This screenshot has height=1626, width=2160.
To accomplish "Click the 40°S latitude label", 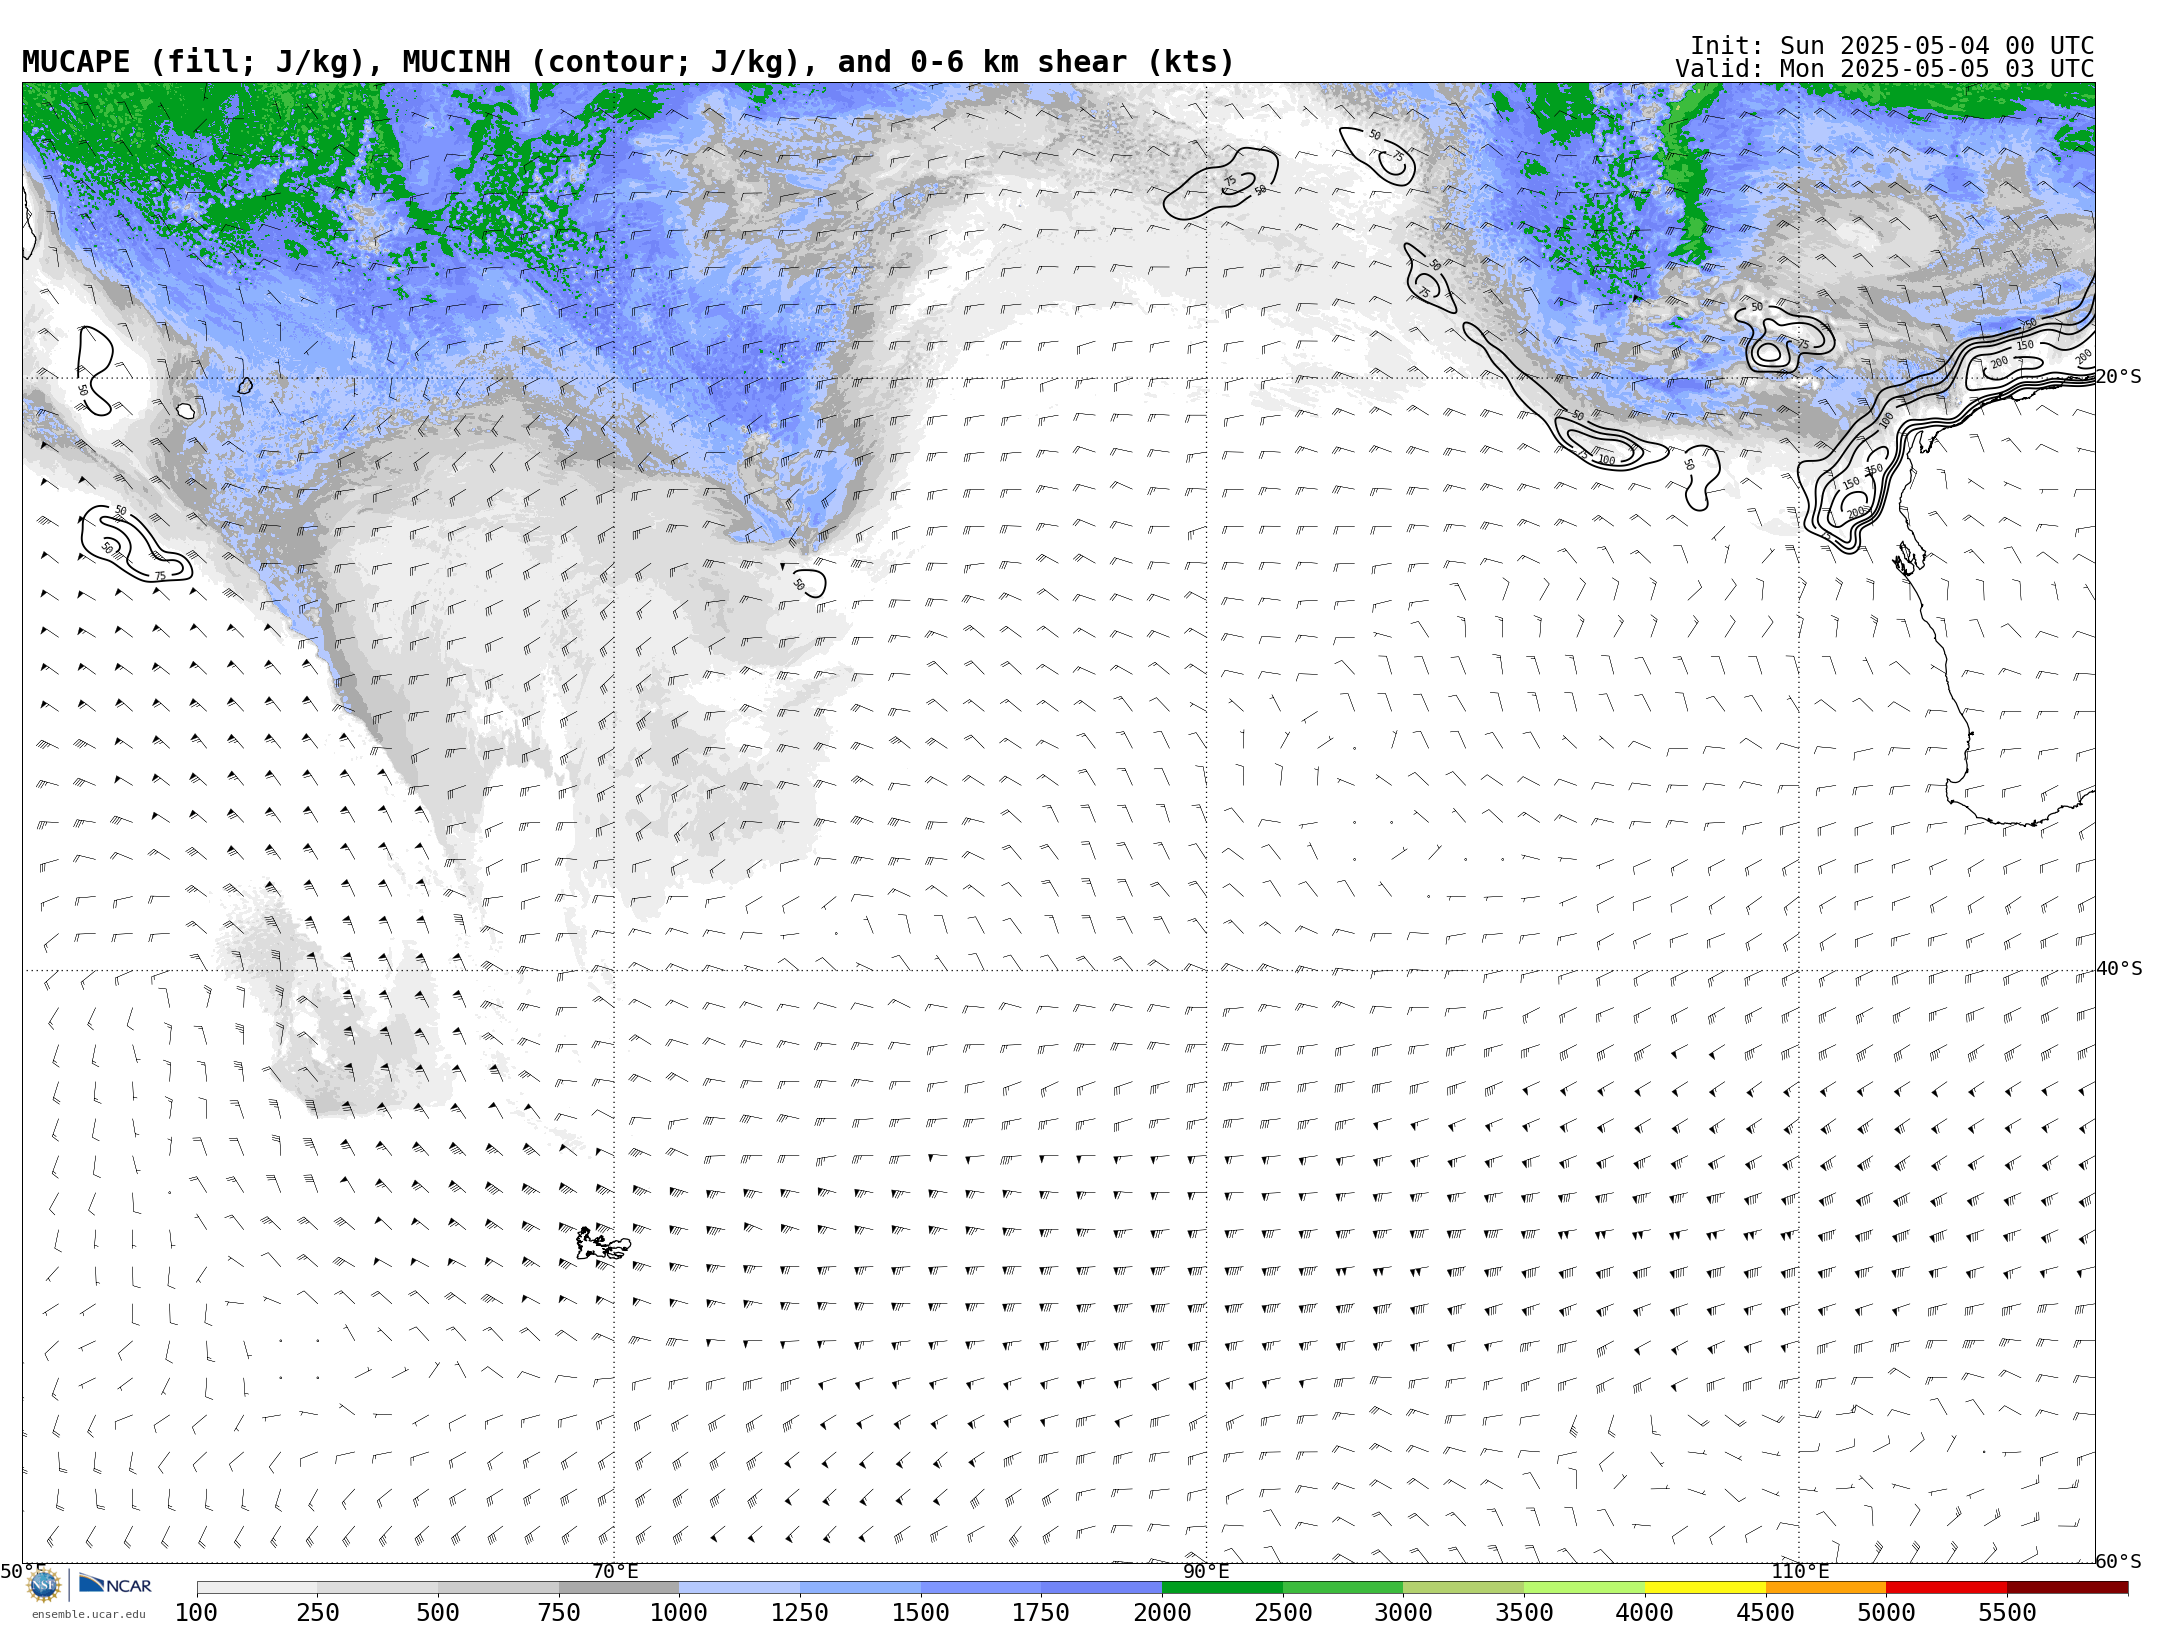I will coord(2119,969).
